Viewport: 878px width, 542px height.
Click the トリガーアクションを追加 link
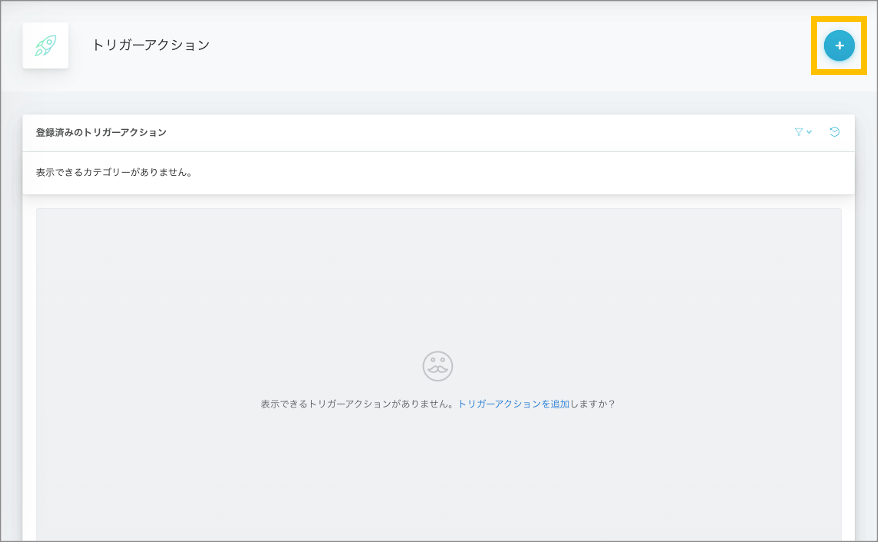coord(513,404)
